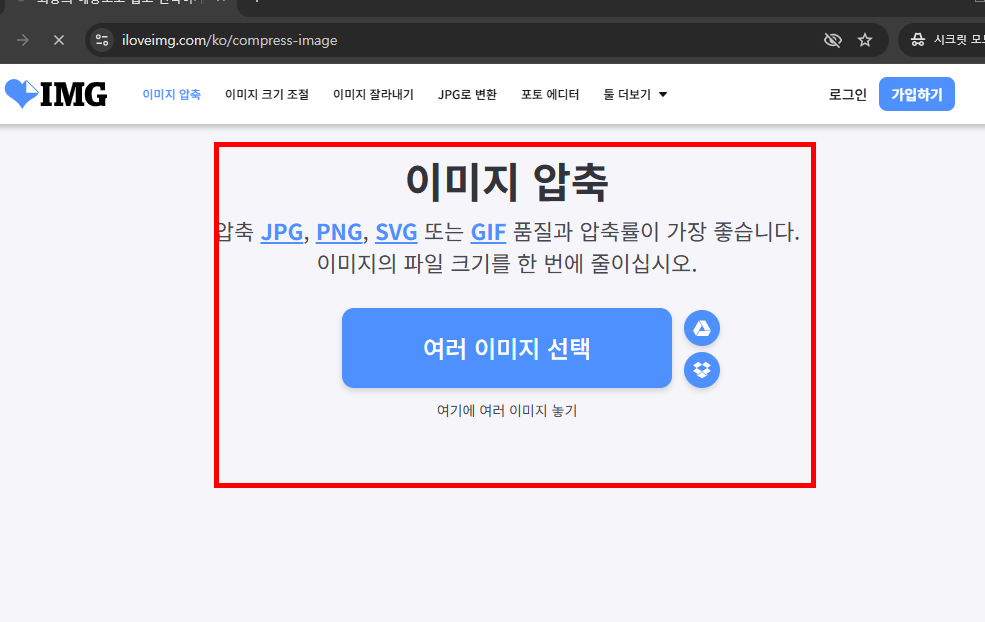Click the 여러 이미지 선택 button

click(506, 347)
